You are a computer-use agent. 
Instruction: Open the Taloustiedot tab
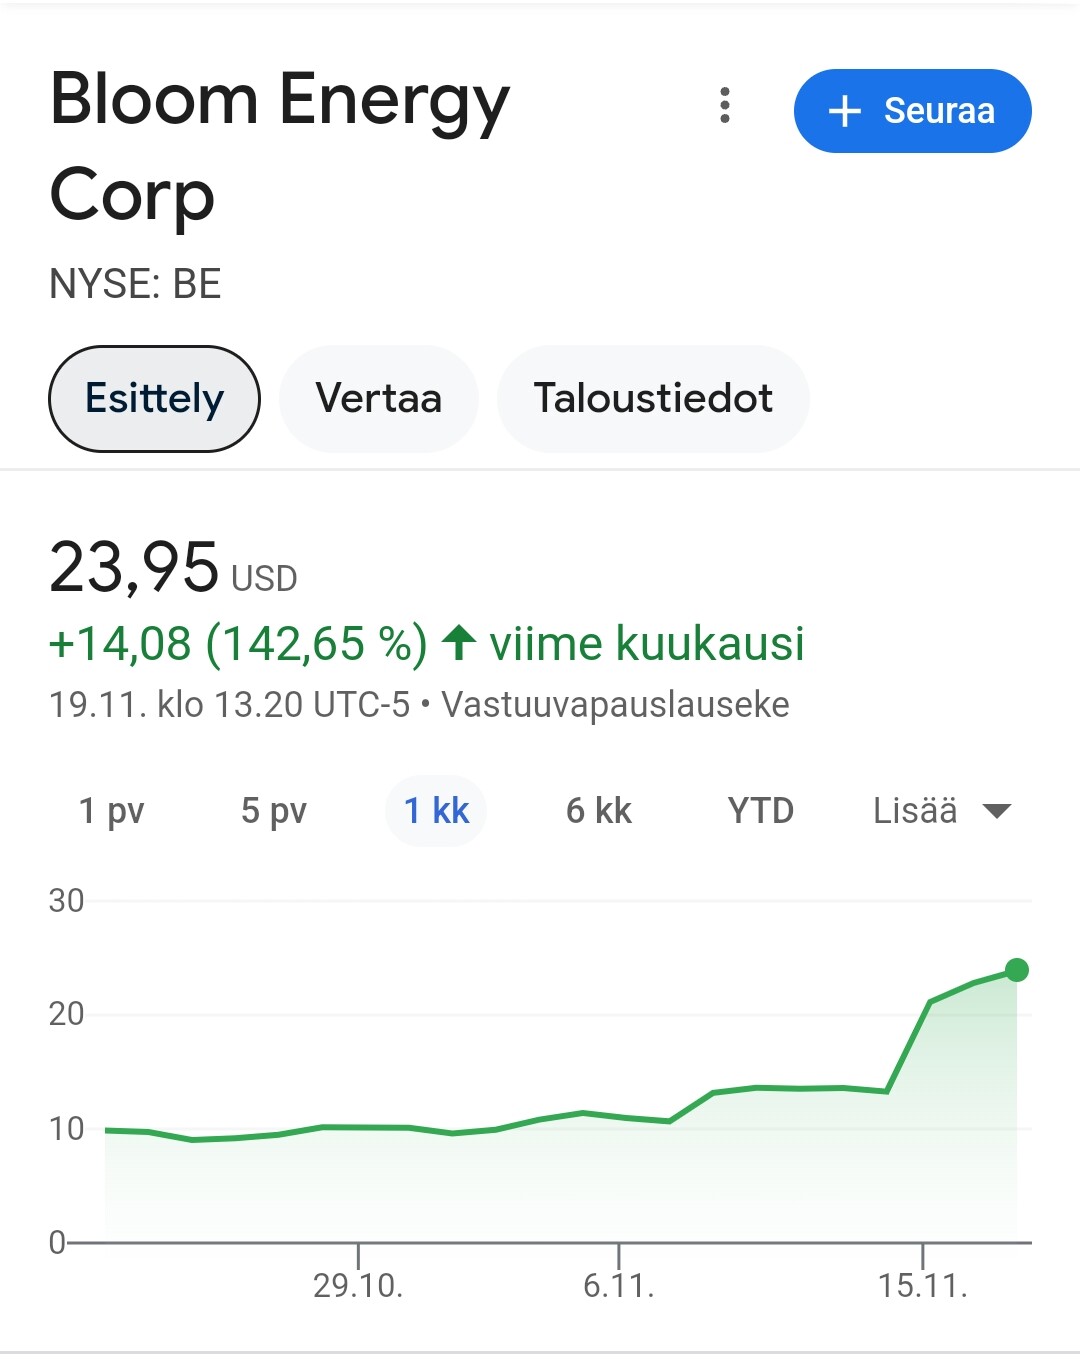[653, 399]
